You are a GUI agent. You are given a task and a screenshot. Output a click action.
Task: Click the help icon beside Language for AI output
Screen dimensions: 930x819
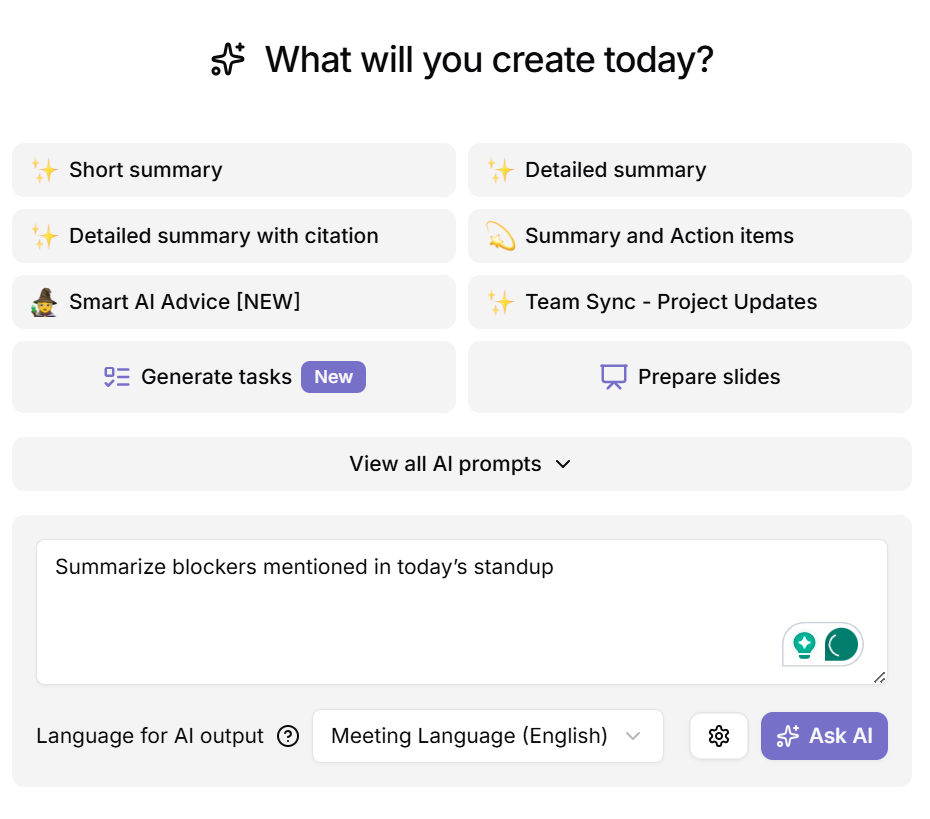click(288, 737)
